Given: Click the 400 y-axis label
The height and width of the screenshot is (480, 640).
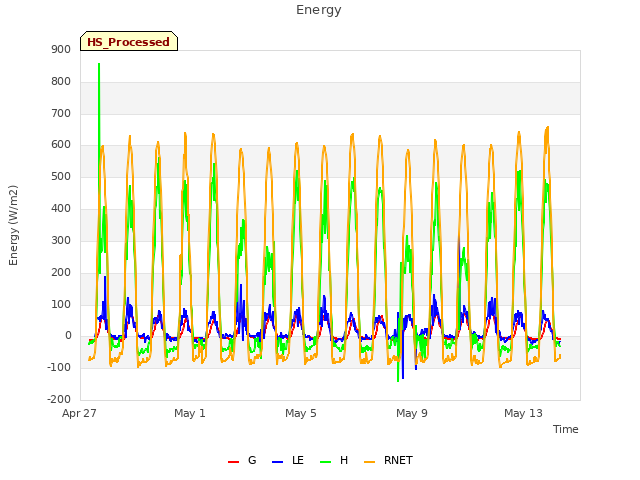Looking at the screenshot, I should [x=61, y=208].
